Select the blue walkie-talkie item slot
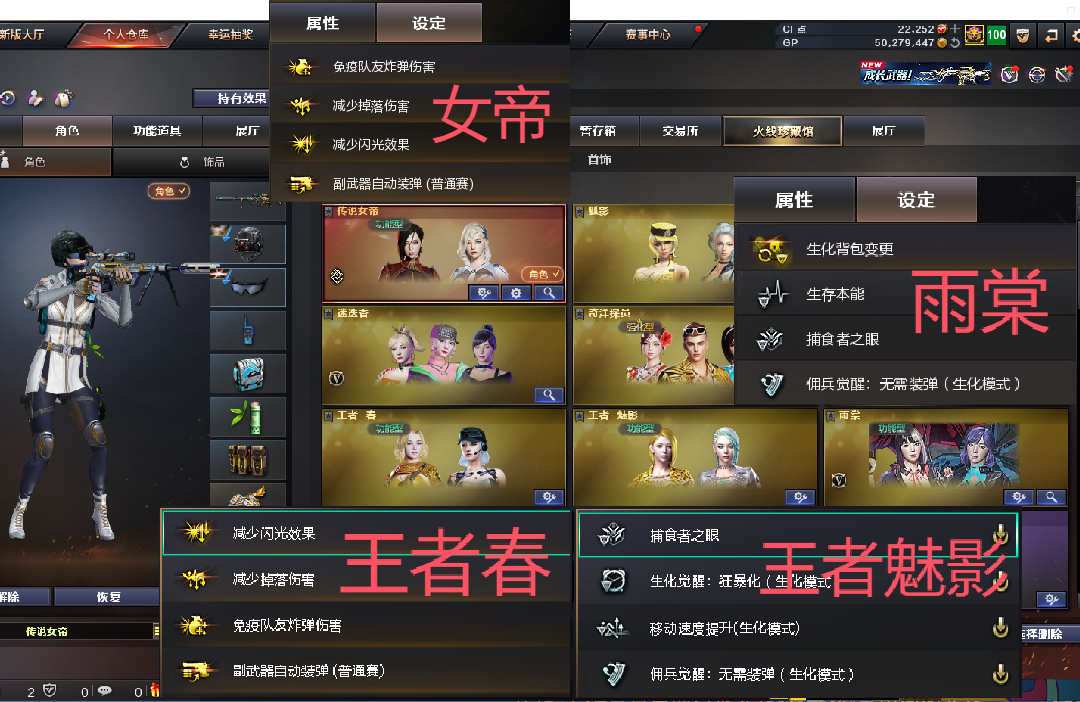Screen dimensions: 1080x702 (248, 330)
